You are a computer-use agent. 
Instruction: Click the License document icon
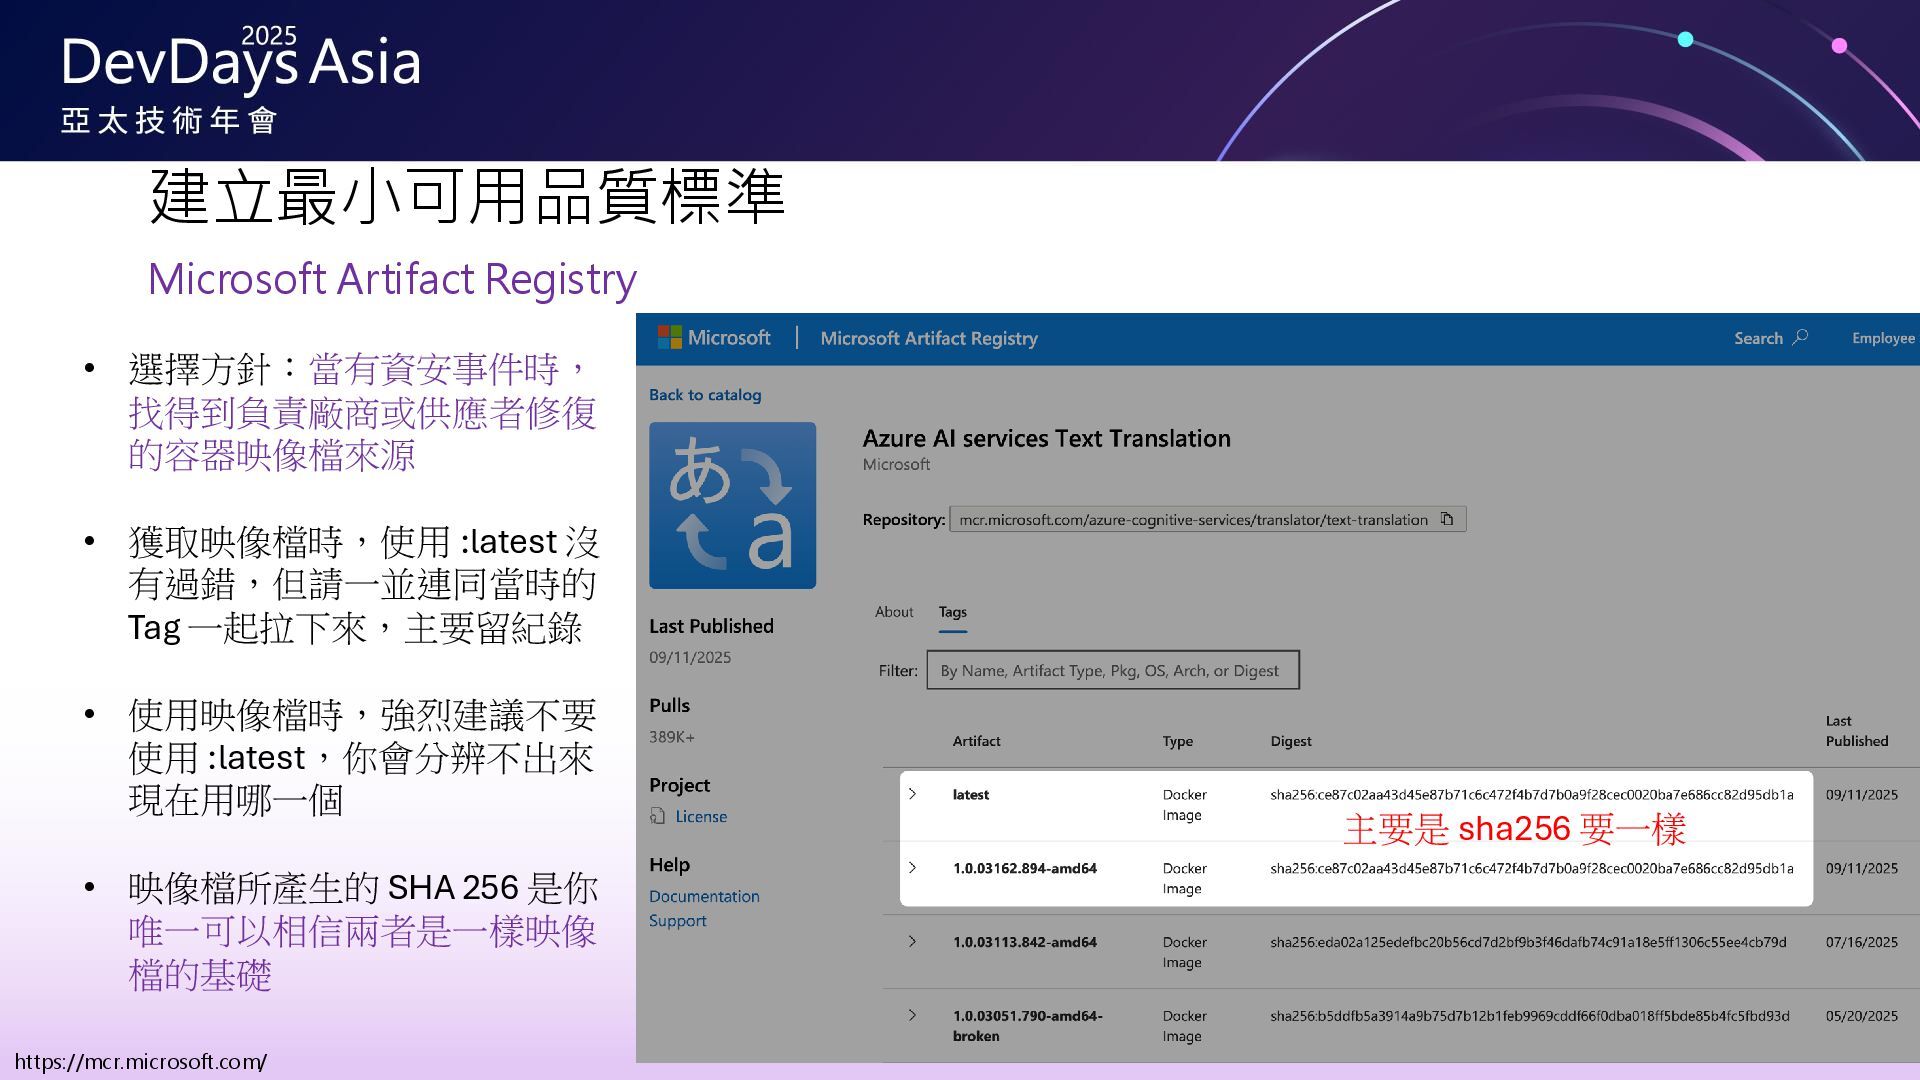coord(657,816)
